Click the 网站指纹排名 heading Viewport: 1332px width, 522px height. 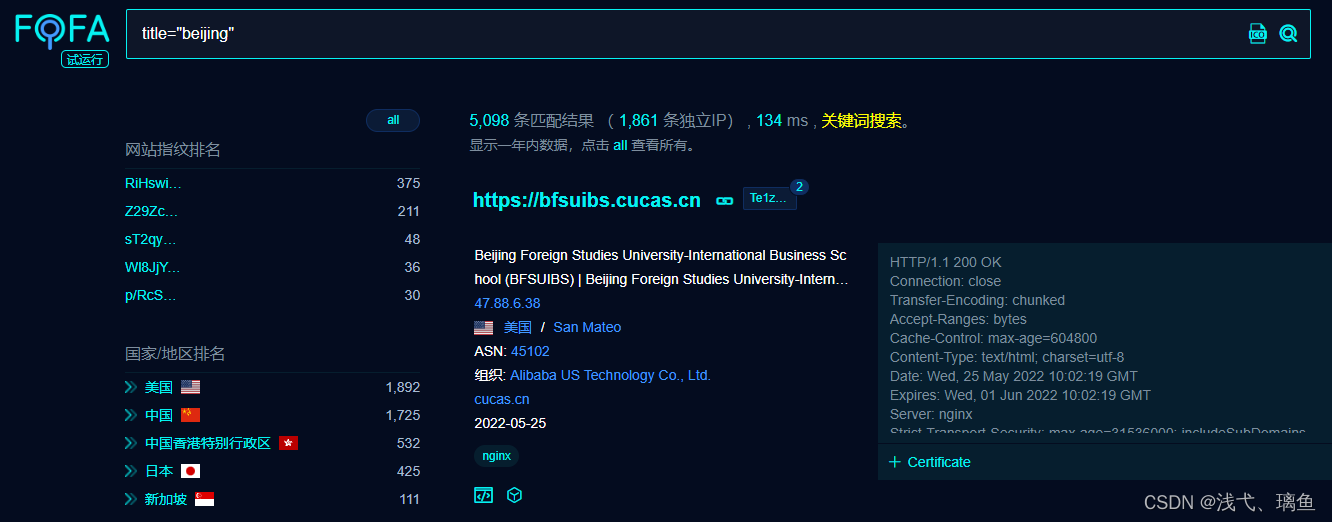click(x=173, y=150)
